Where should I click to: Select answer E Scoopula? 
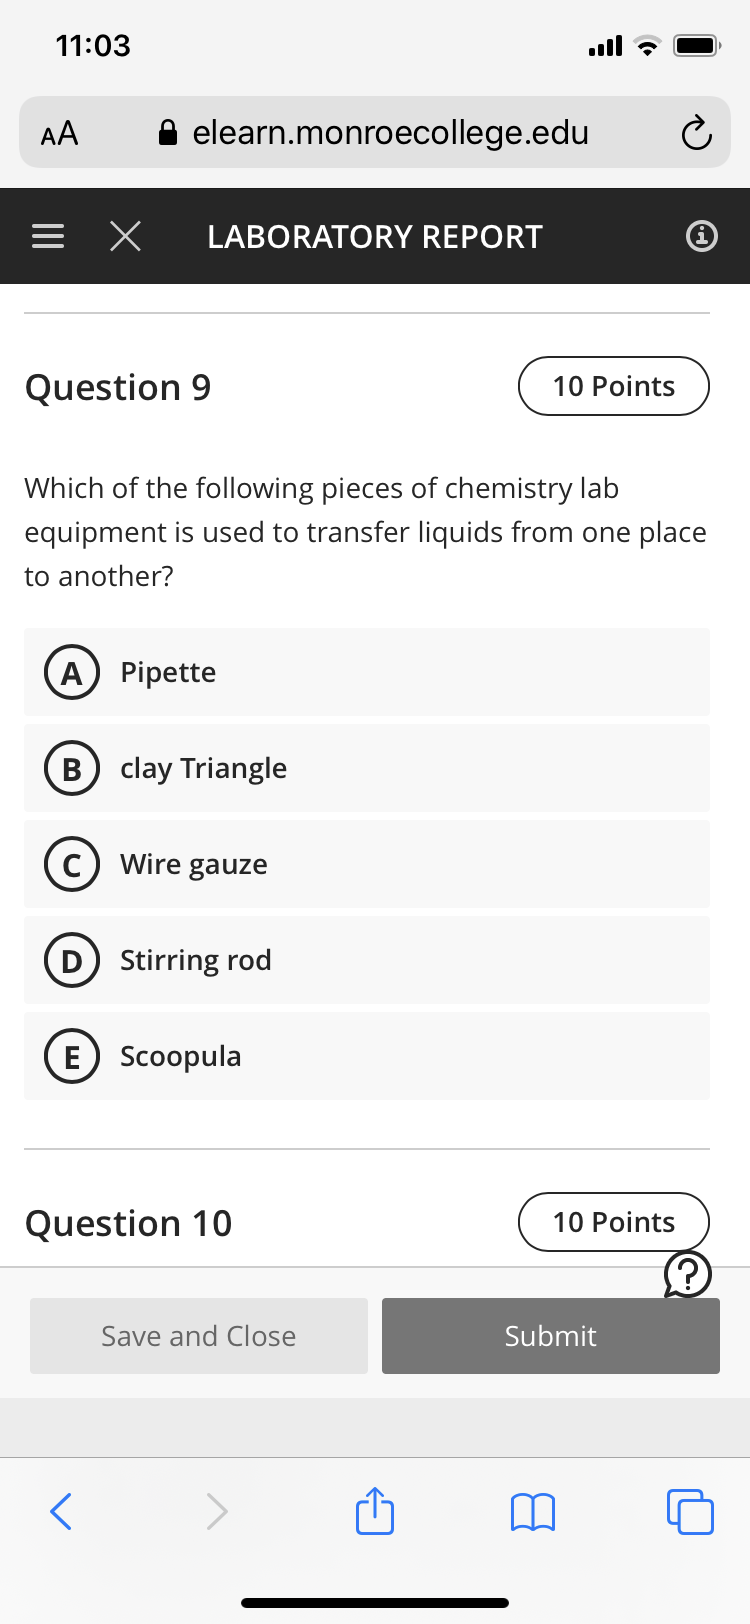pos(367,1056)
